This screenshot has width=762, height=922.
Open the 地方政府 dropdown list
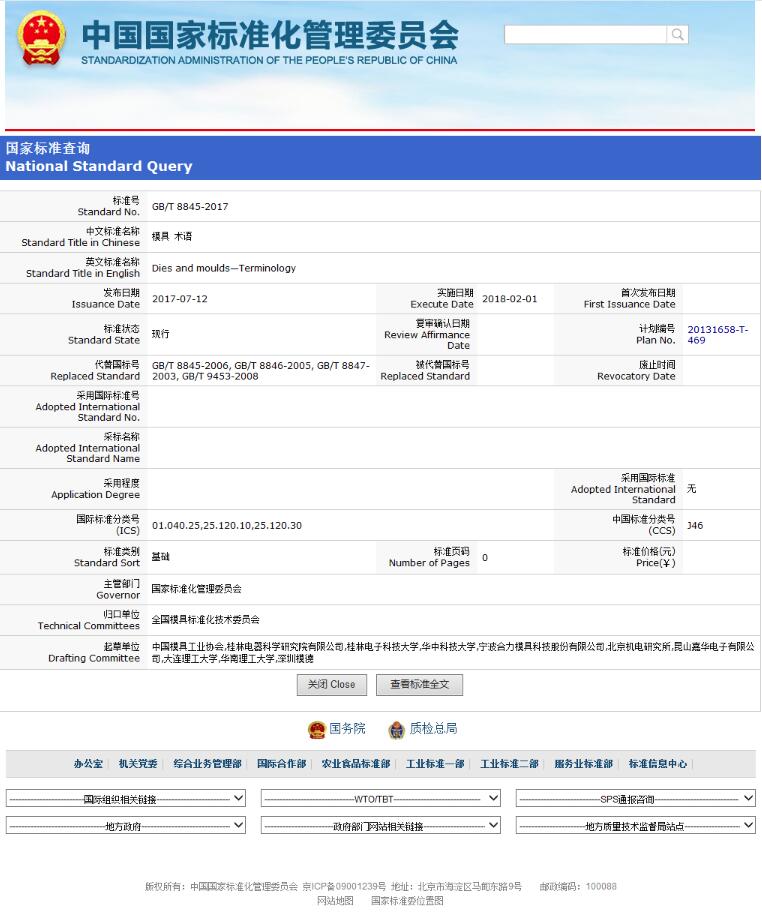point(126,826)
